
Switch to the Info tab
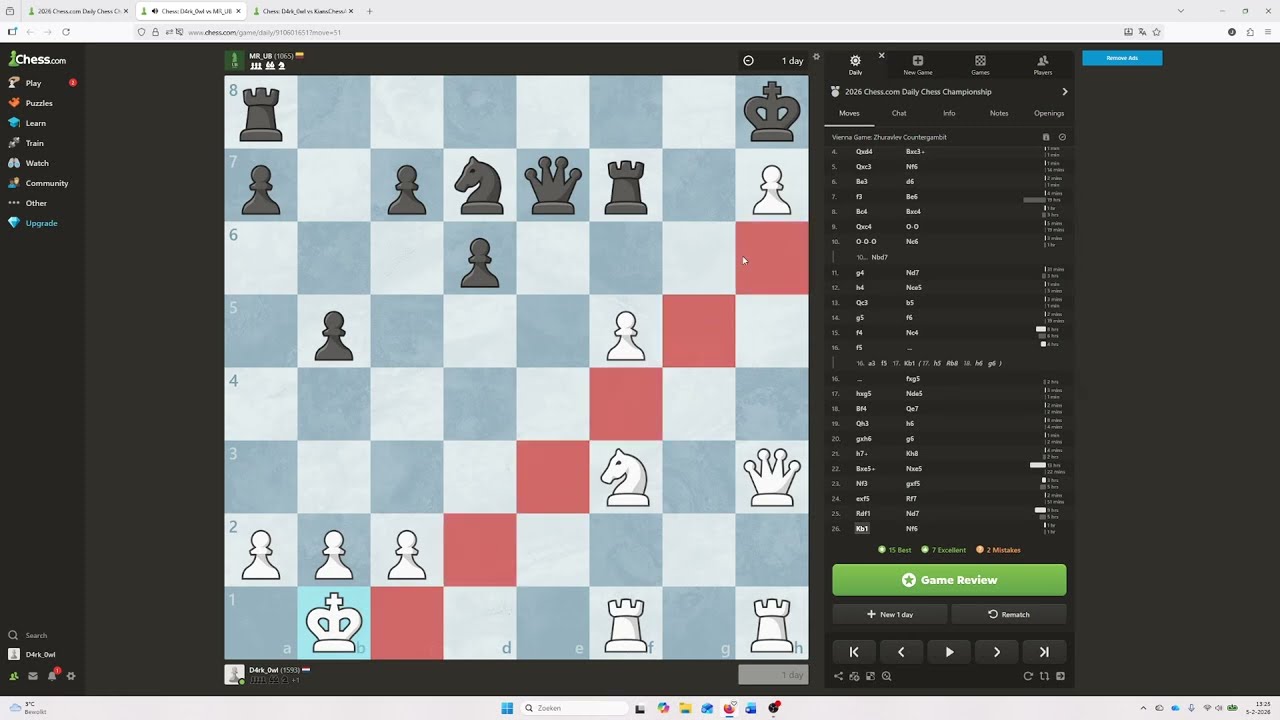pyautogui.click(x=949, y=113)
